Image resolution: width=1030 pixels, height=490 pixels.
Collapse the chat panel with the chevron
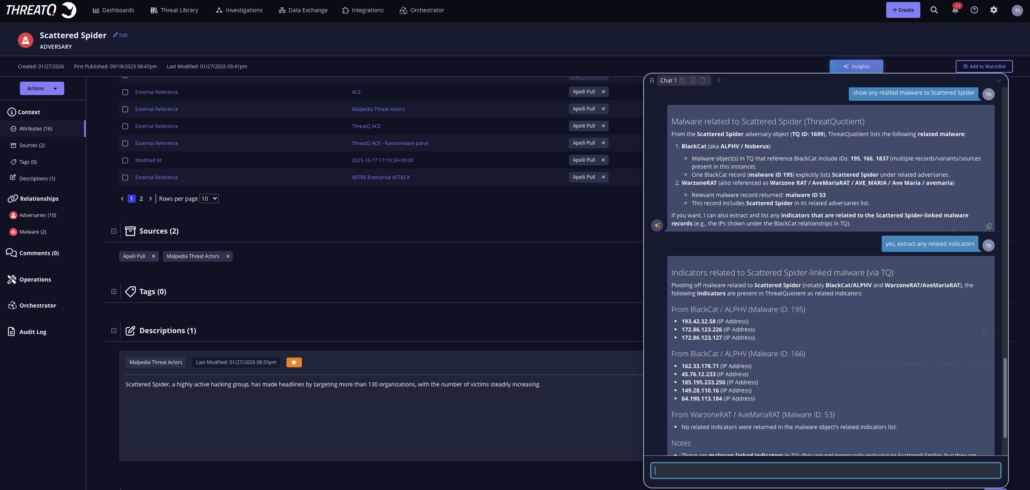click(x=998, y=80)
